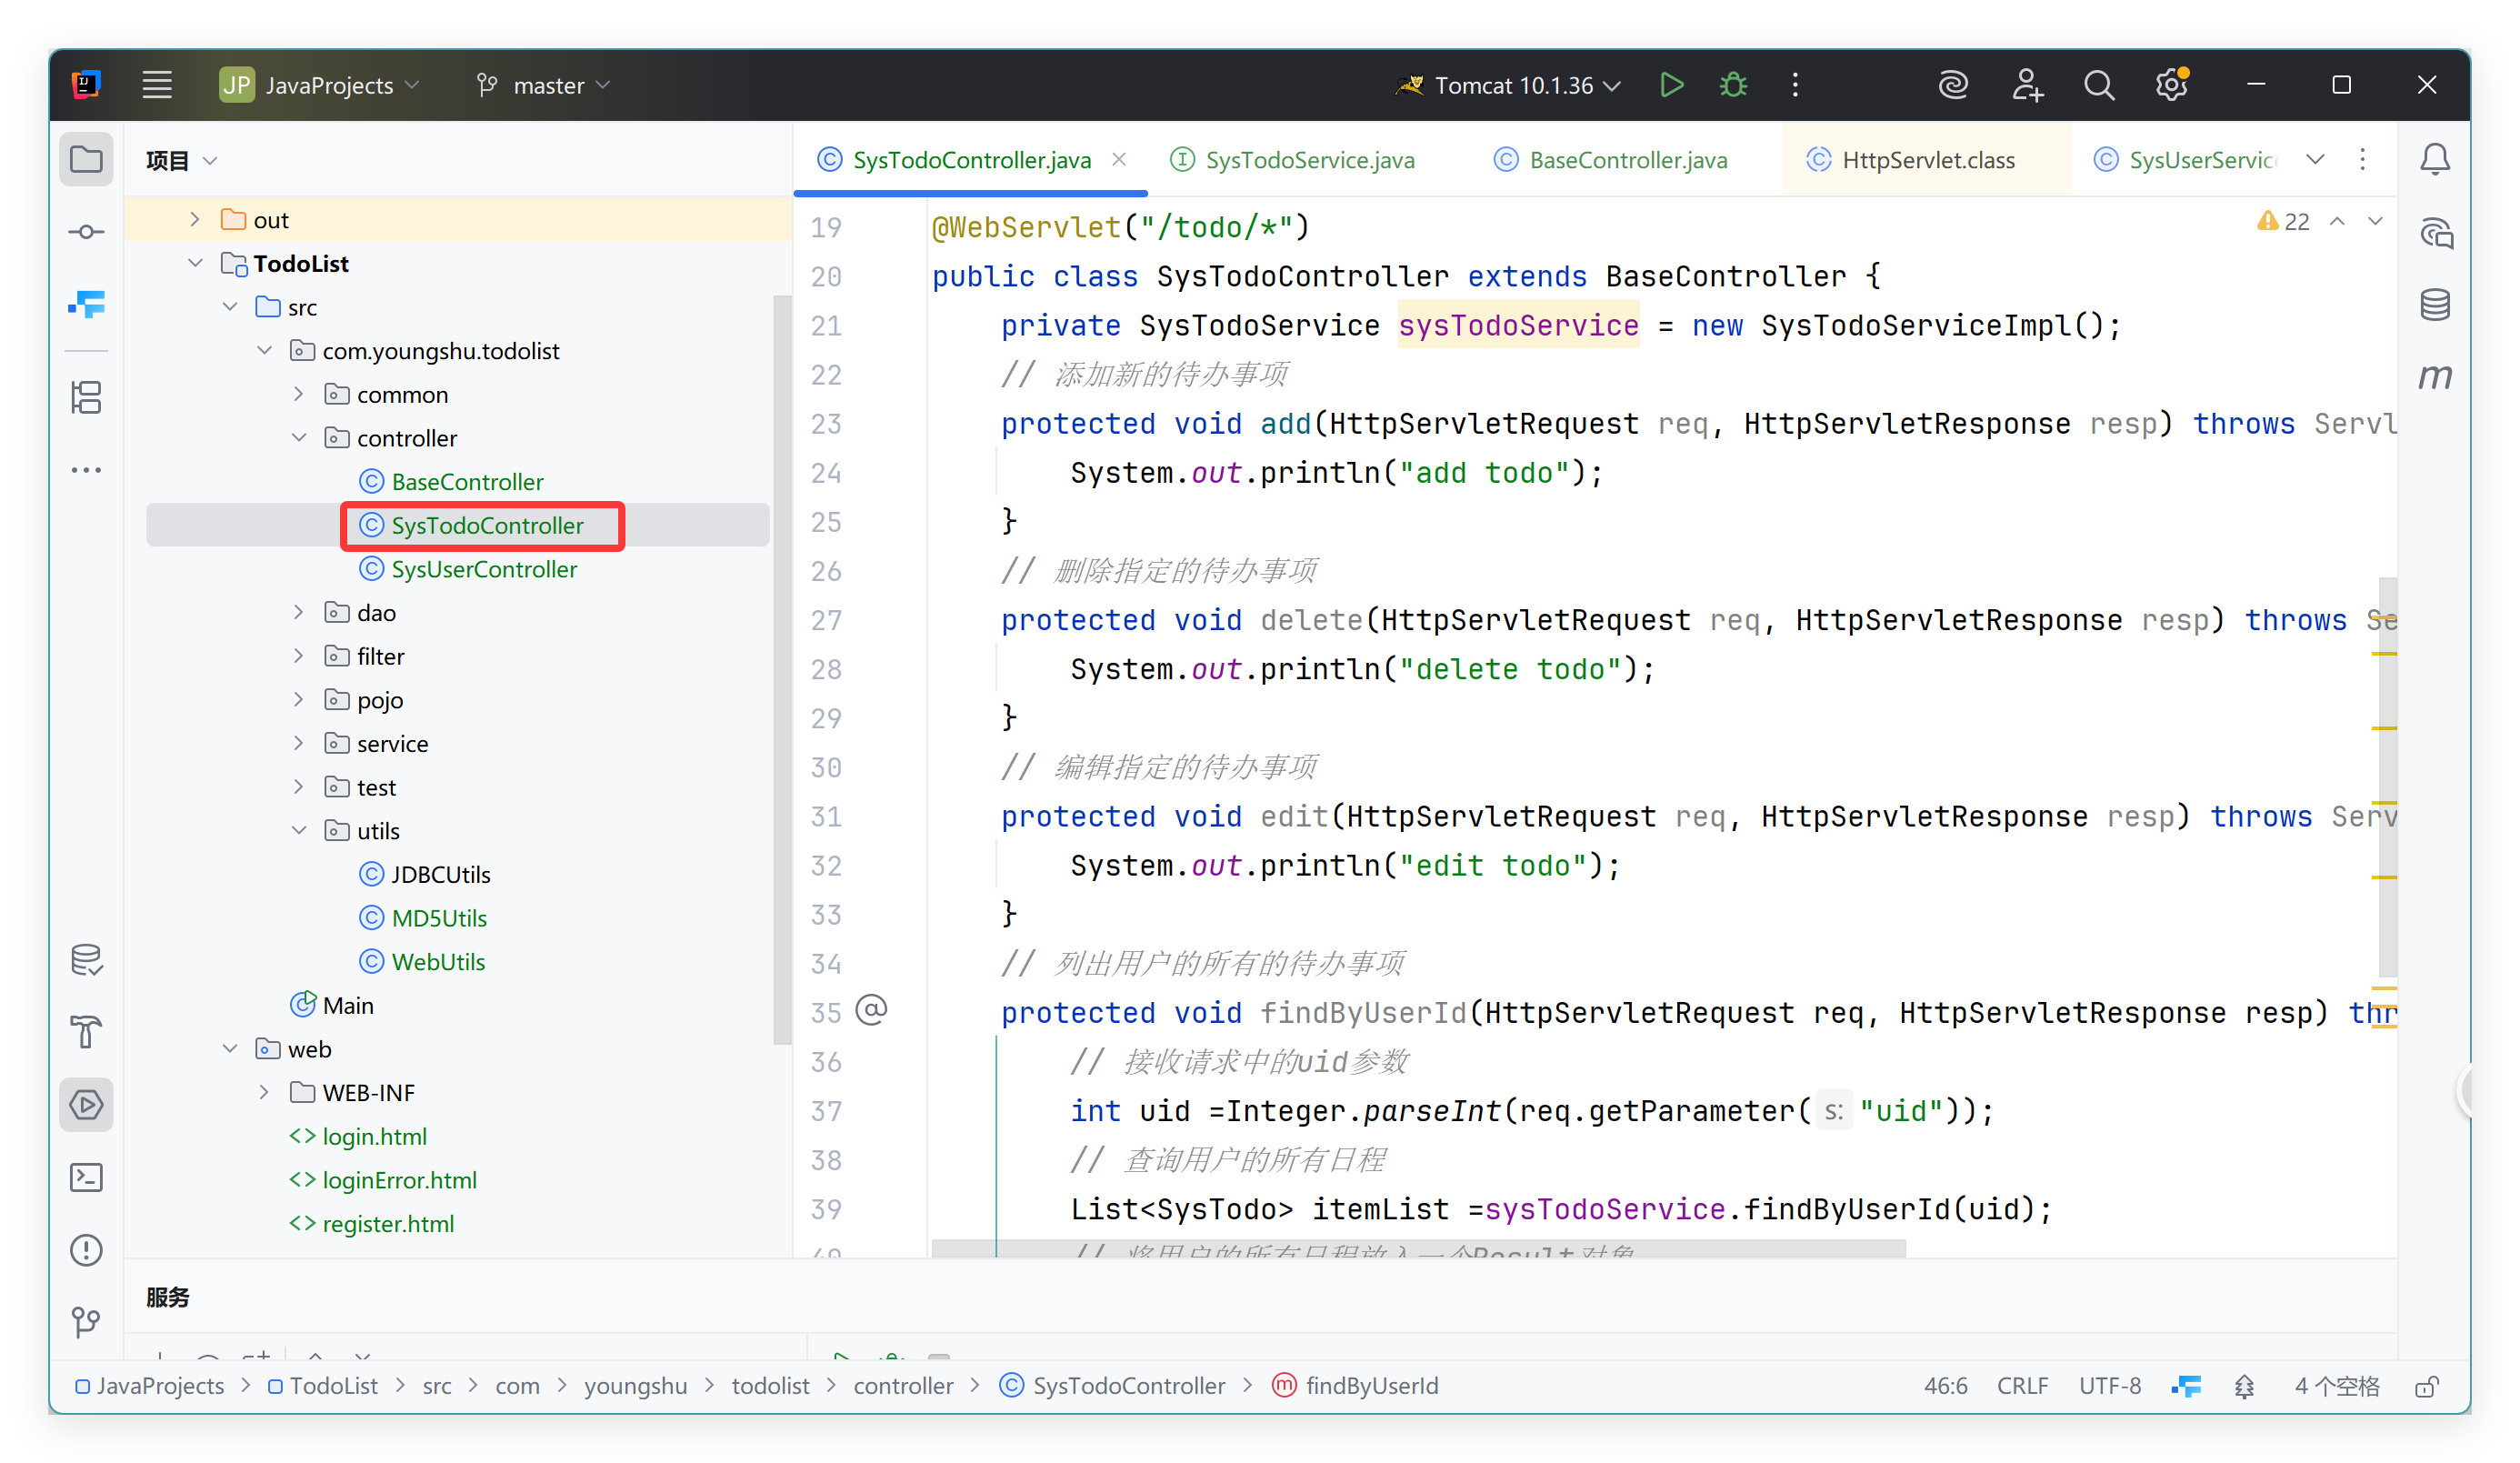
Task: Open the master branch dropdown
Action: click(x=543, y=85)
